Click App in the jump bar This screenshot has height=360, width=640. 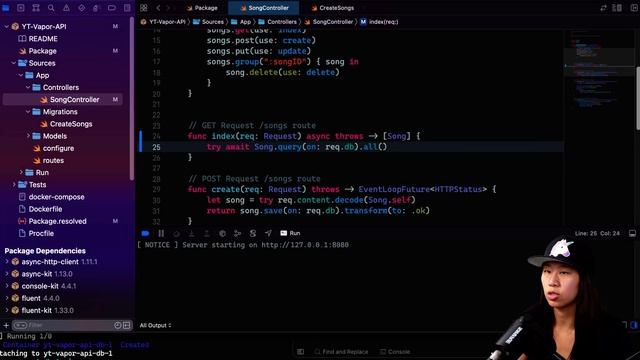pos(241,22)
